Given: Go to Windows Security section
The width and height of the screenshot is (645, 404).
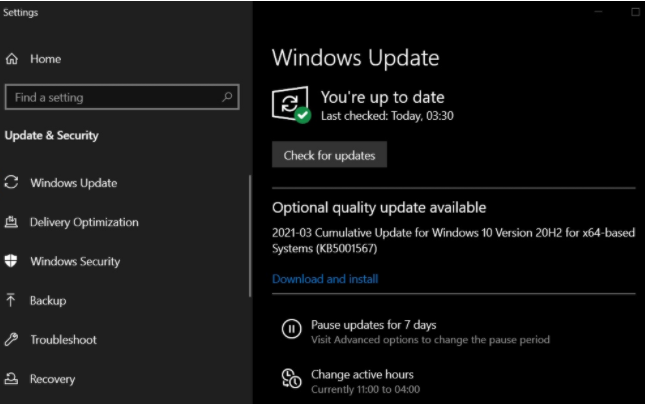Looking at the screenshot, I should pyautogui.click(x=75, y=261).
